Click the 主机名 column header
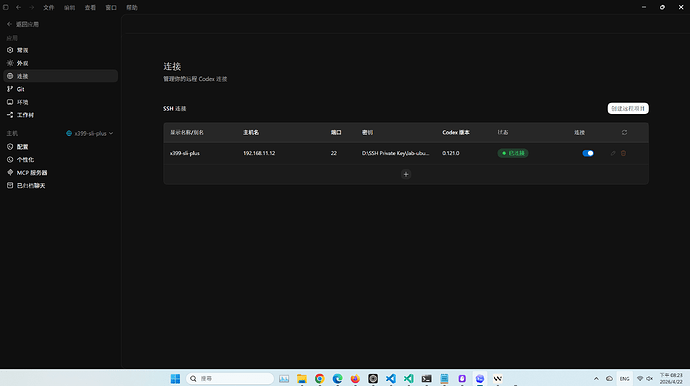Screen dimensions: 690x386 [x=251, y=132]
